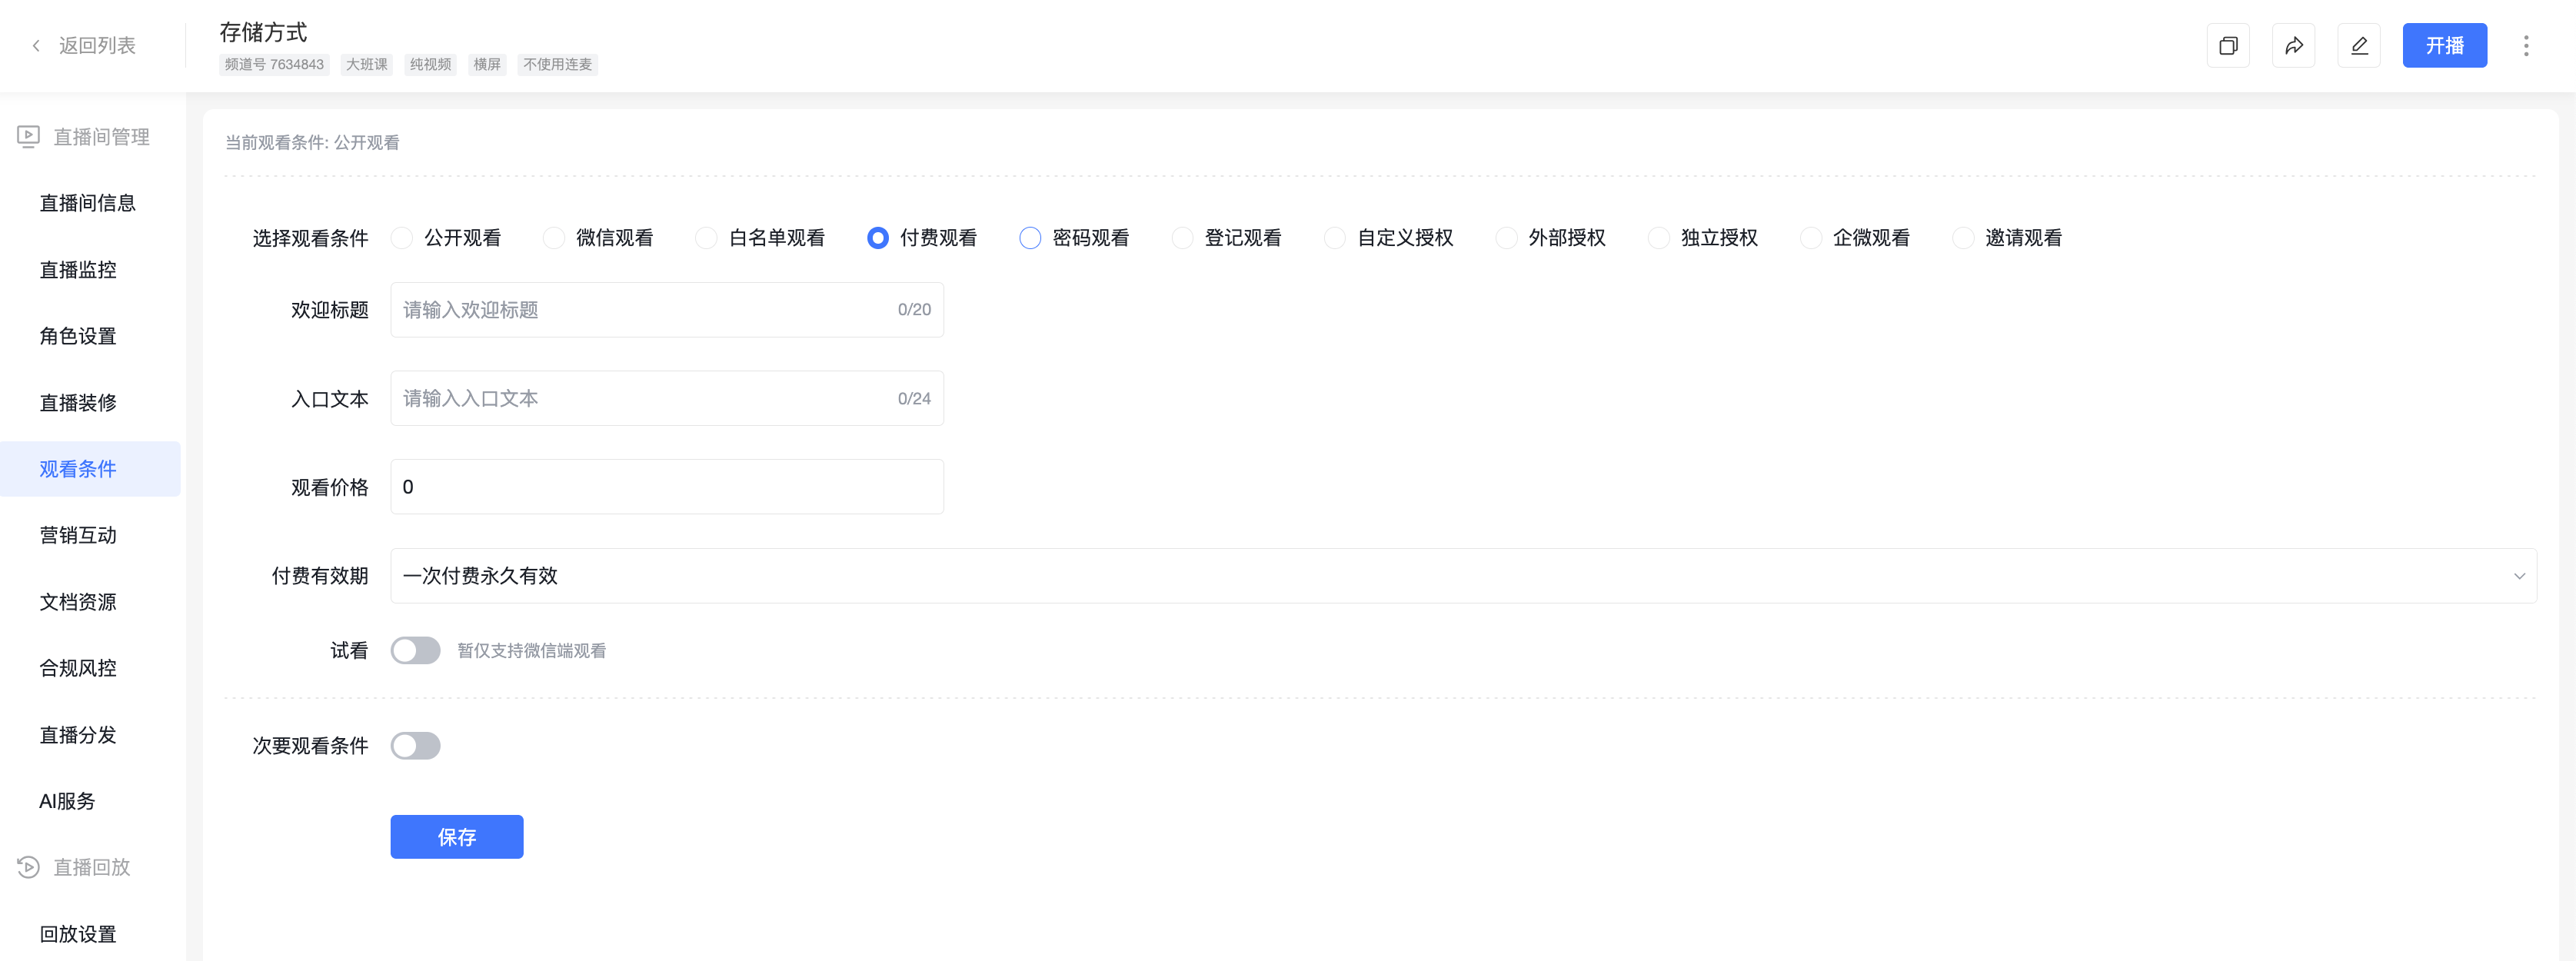The width and height of the screenshot is (2576, 961).
Task: Open 直播分发 in the sidebar
Action: [x=78, y=735]
